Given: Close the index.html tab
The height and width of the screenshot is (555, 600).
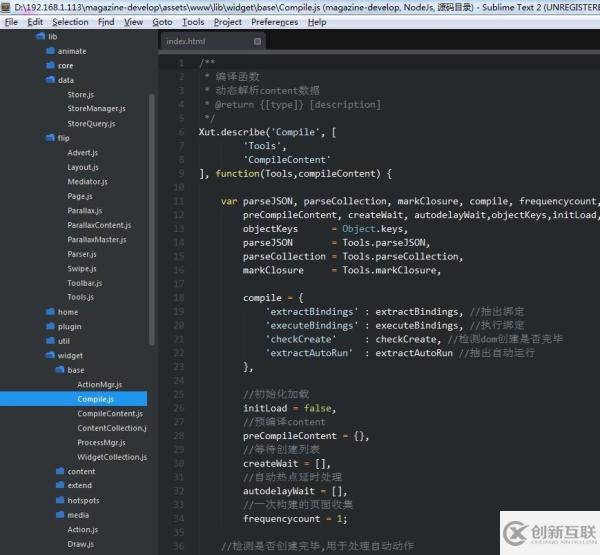Looking at the screenshot, I should pos(257,41).
